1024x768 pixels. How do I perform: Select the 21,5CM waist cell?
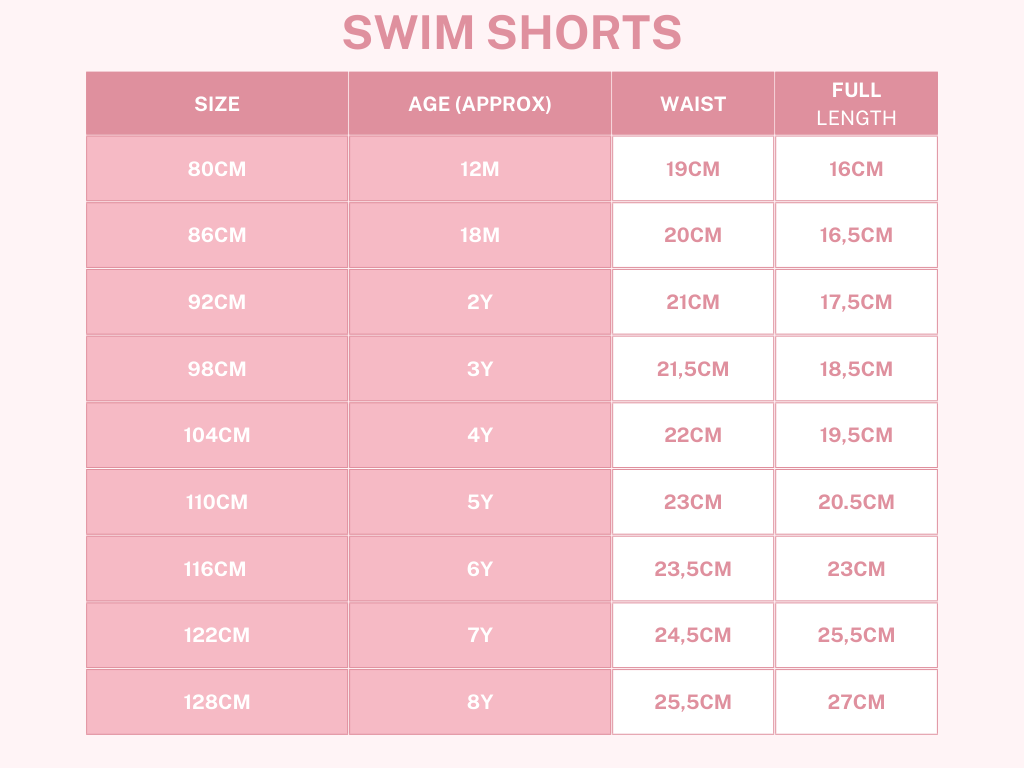pyautogui.click(x=693, y=369)
